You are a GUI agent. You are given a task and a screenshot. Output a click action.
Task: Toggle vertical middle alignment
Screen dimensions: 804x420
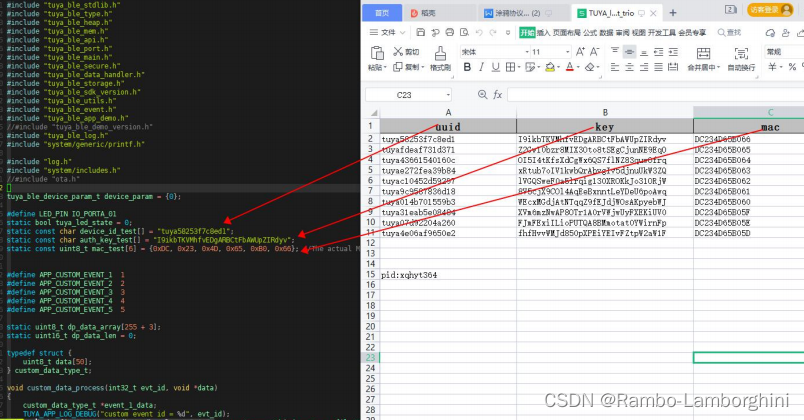[629, 51]
